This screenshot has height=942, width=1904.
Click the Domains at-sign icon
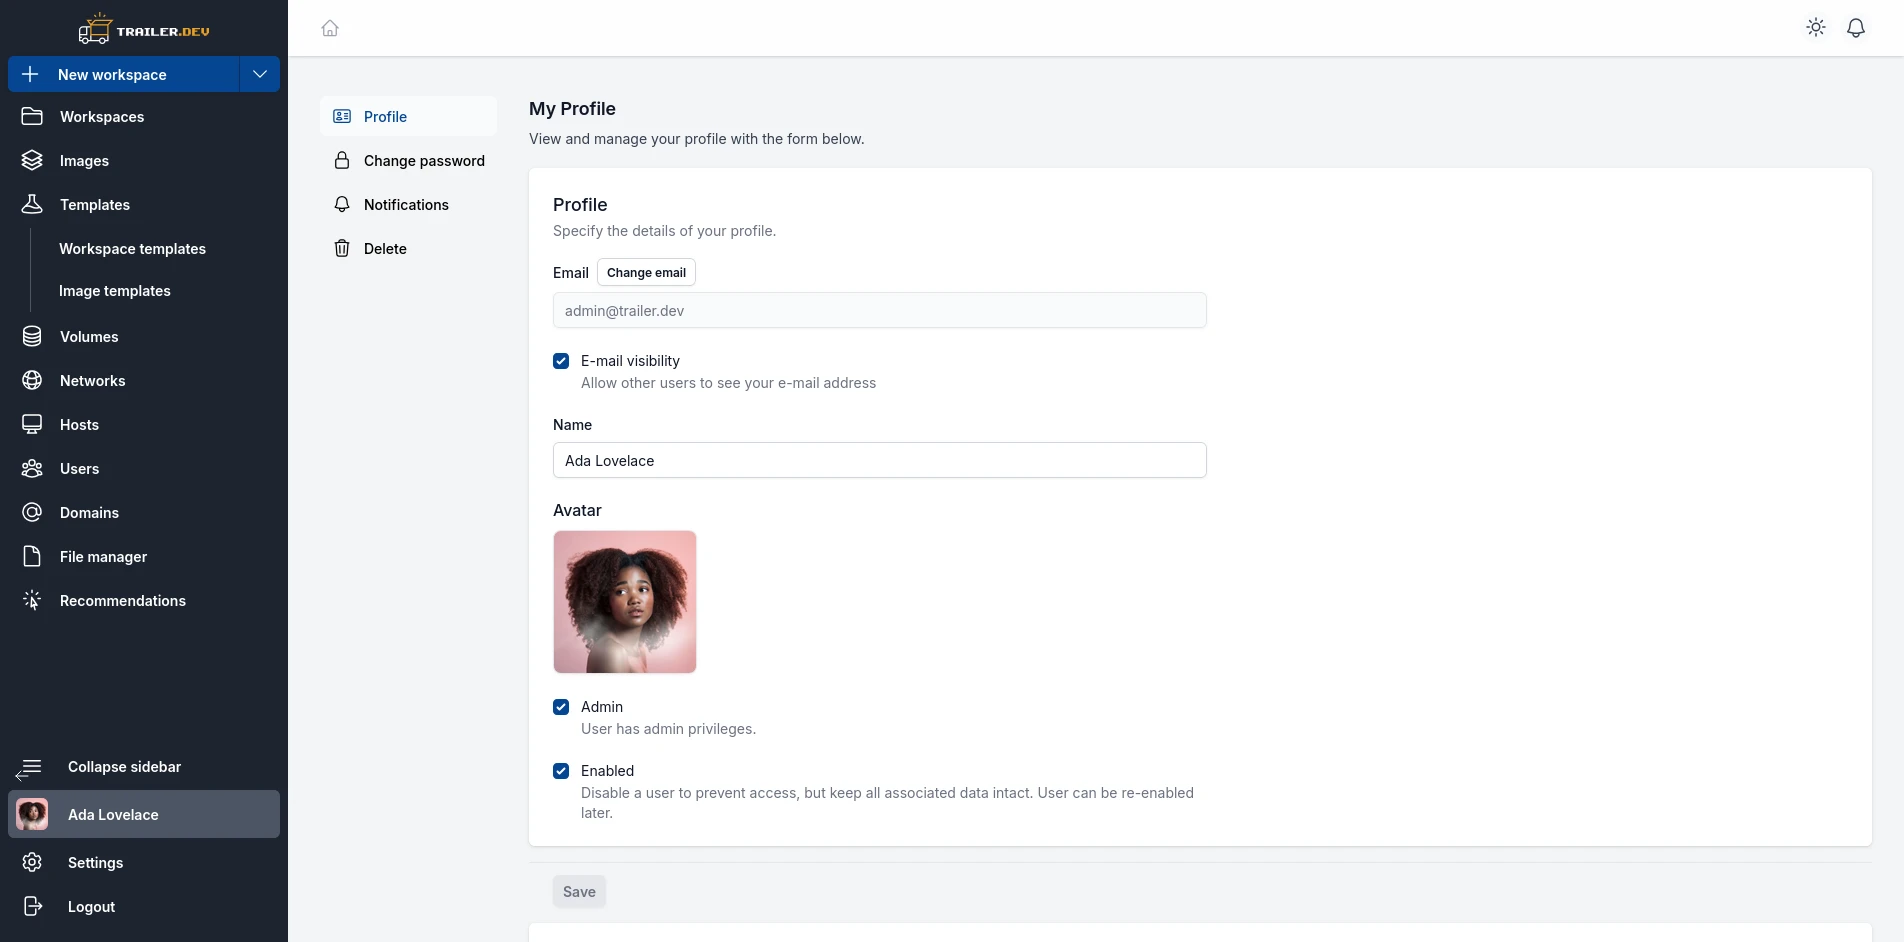[32, 512]
